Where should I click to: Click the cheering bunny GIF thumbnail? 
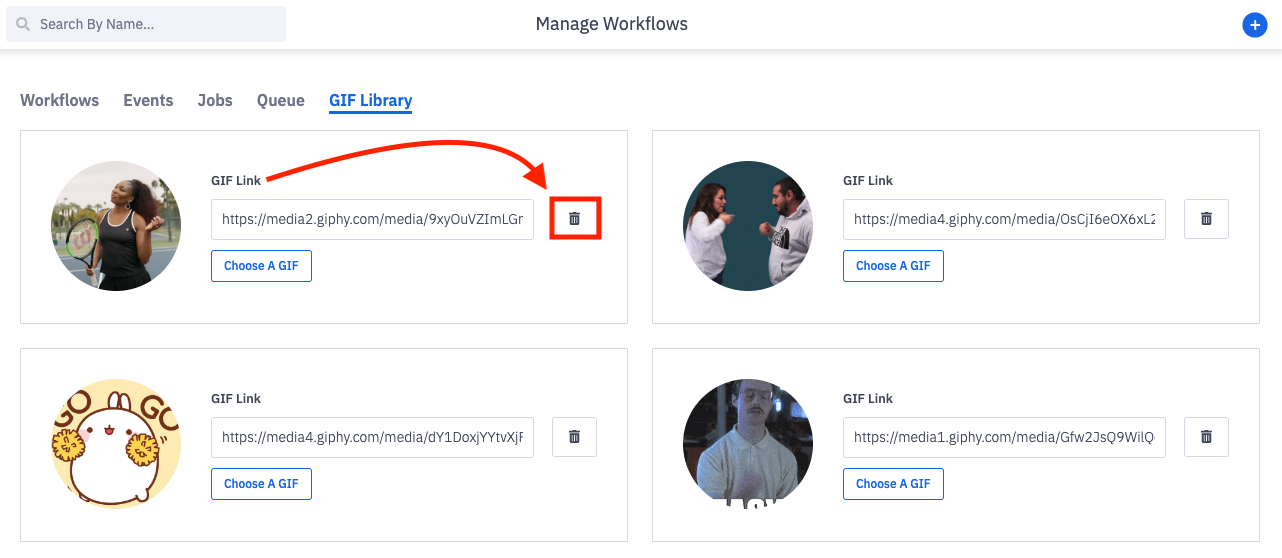116,444
